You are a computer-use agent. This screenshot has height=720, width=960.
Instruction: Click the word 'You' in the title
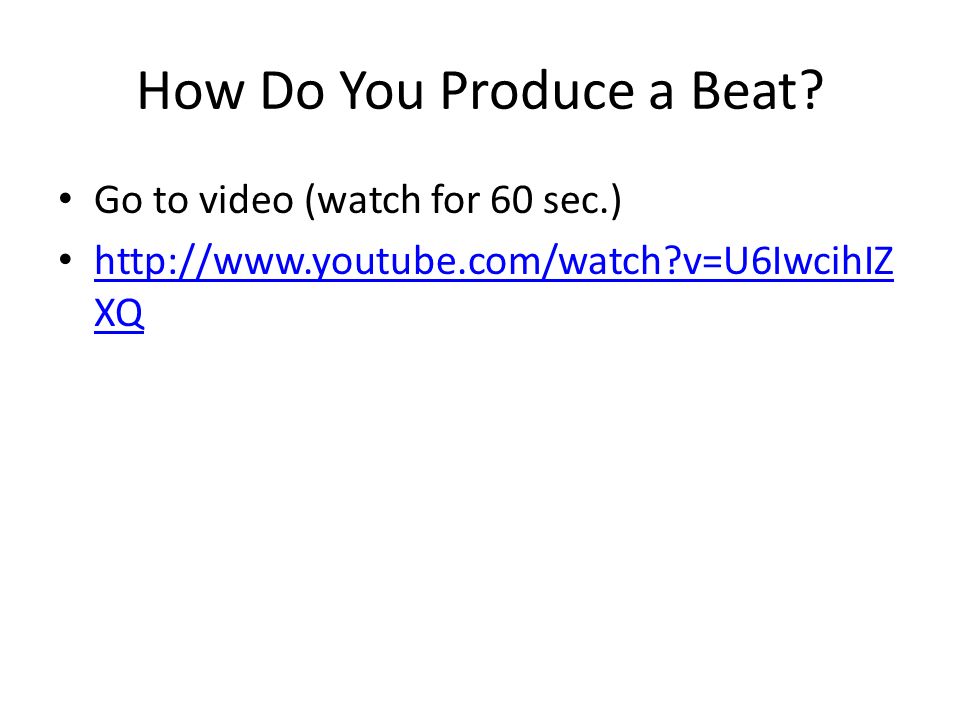pyautogui.click(x=381, y=91)
